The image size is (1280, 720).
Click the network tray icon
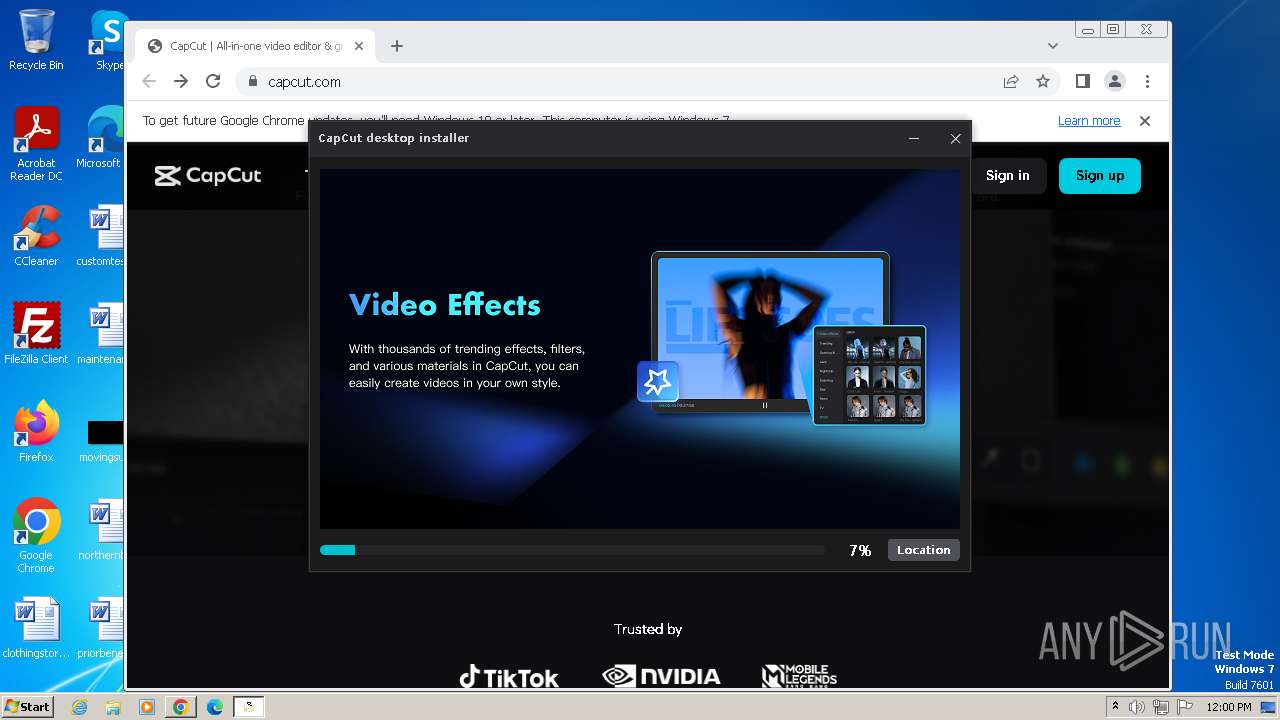pyautogui.click(x=1161, y=707)
